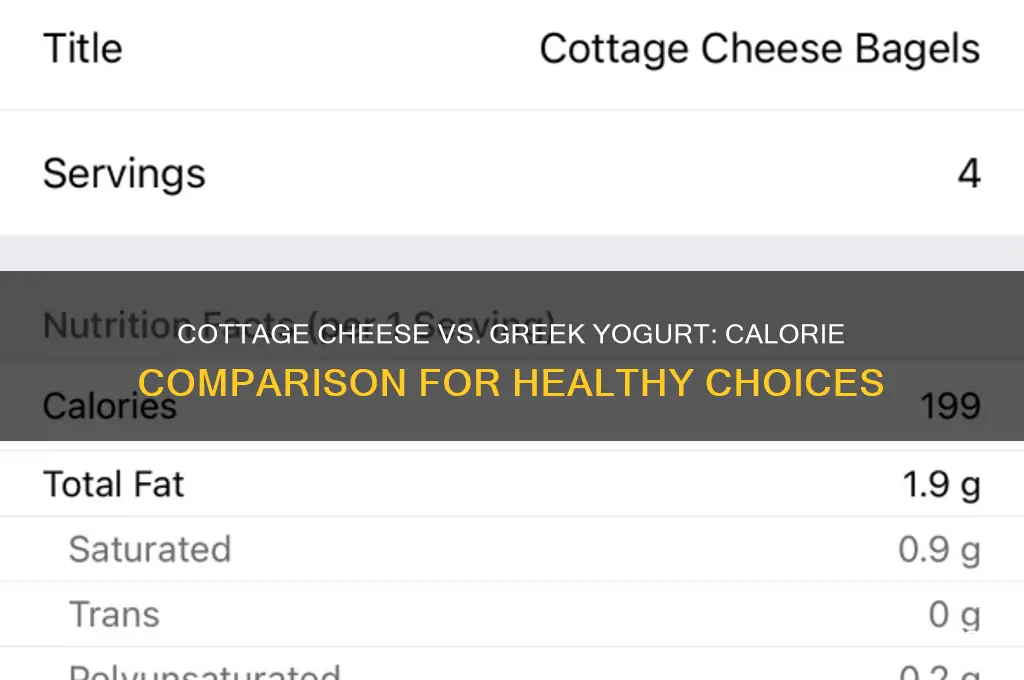Click "Calorie Comparison for Healthy Choices" text
This screenshot has height=680, width=1024.
point(512,381)
